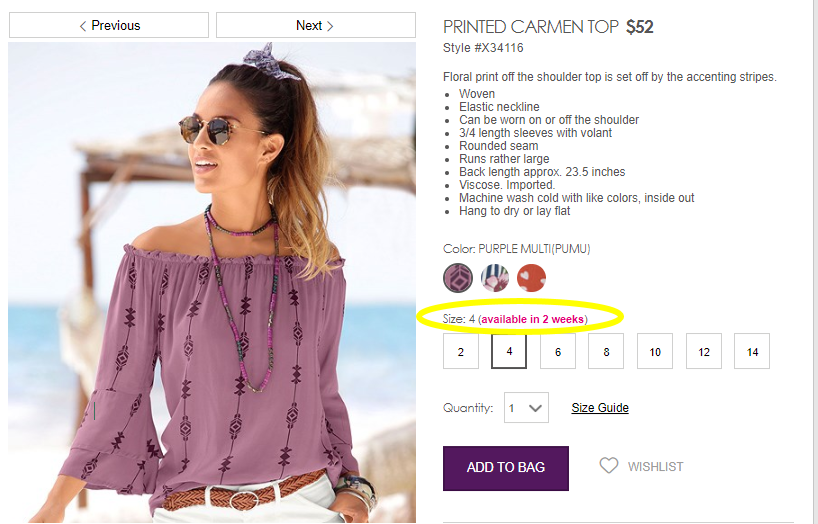The image size is (818, 524).
Task: Pick the orange heart-print color swatch
Action: (531, 277)
